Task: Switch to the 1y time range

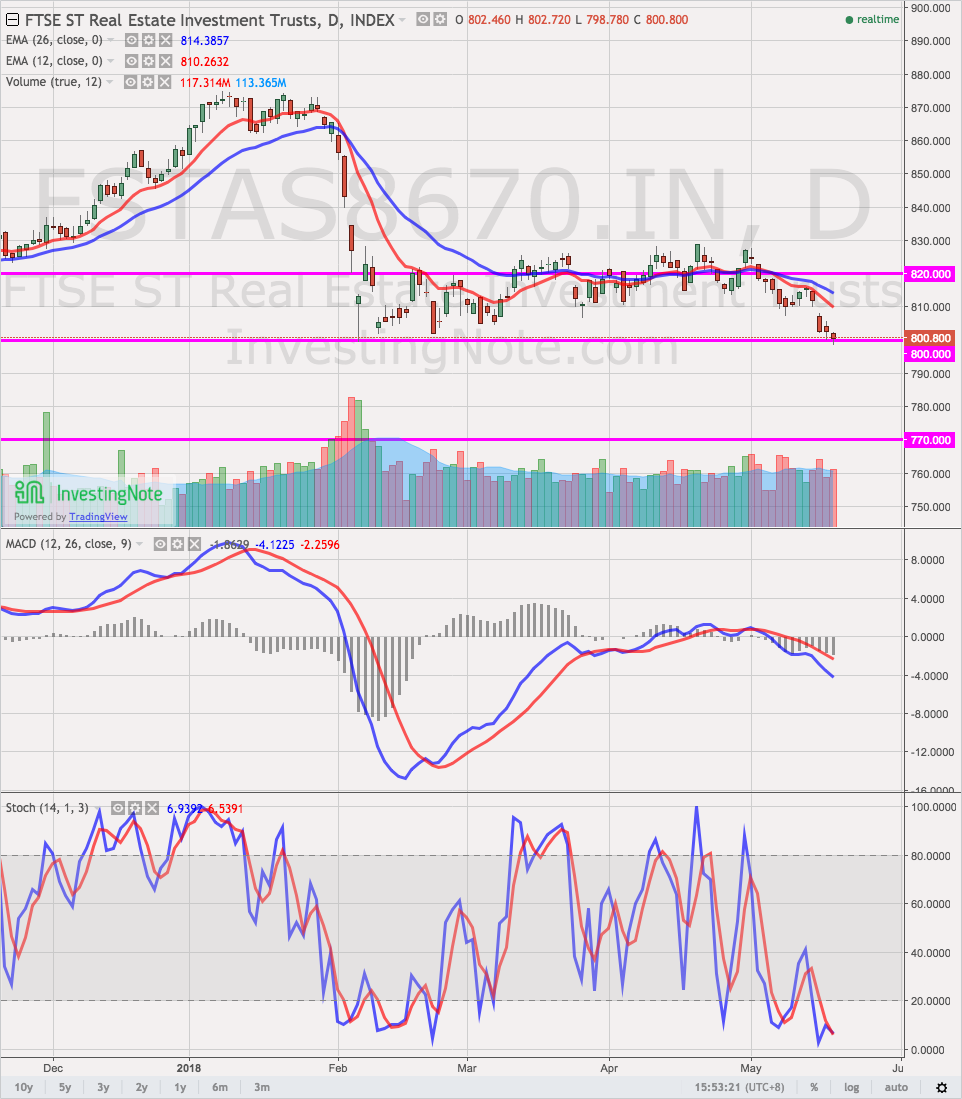Action: 181,1087
